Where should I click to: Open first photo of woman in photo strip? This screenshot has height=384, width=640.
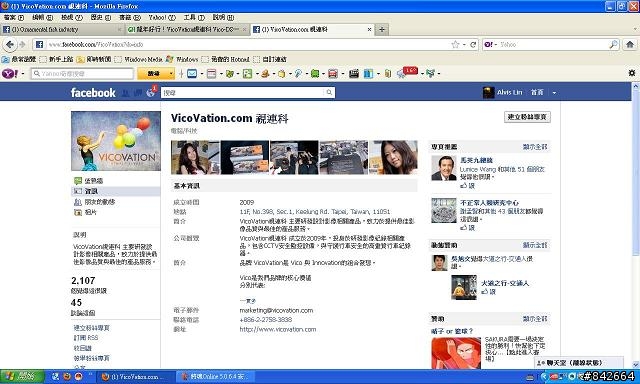click(x=195, y=158)
